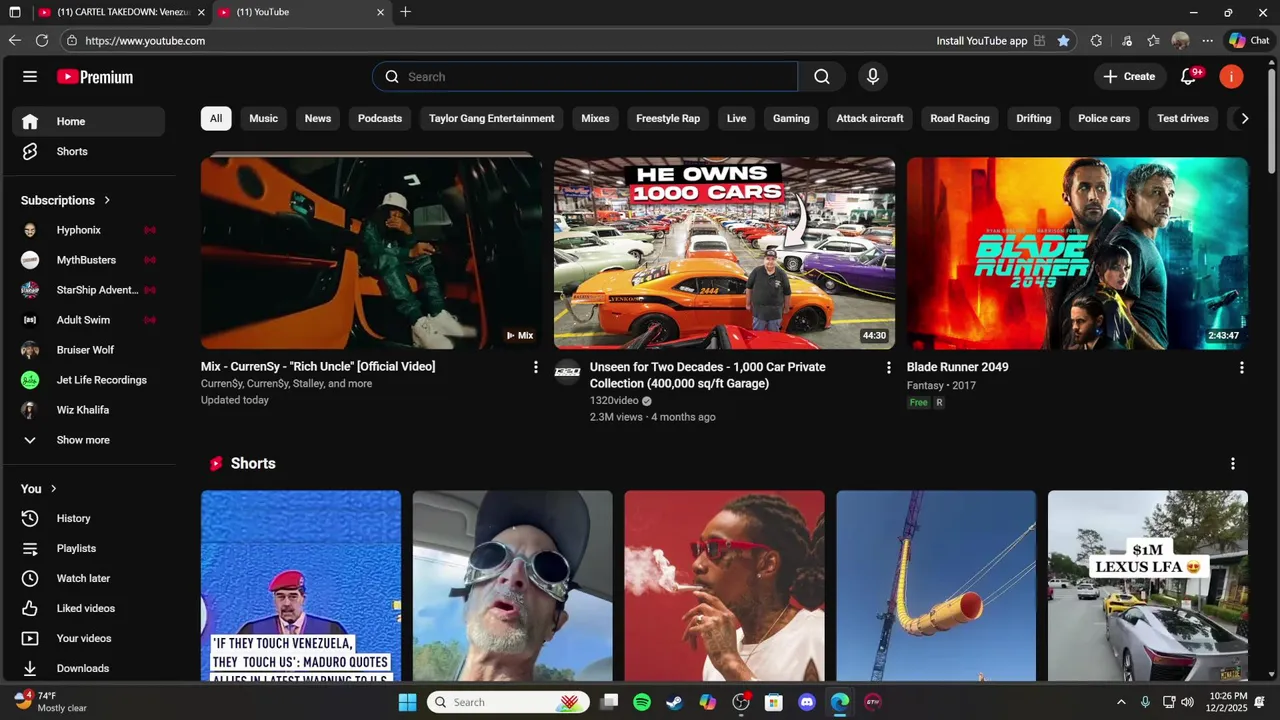1280x720 pixels.
Task: Open more options for Blade Runner 2049
Action: (x=1241, y=368)
